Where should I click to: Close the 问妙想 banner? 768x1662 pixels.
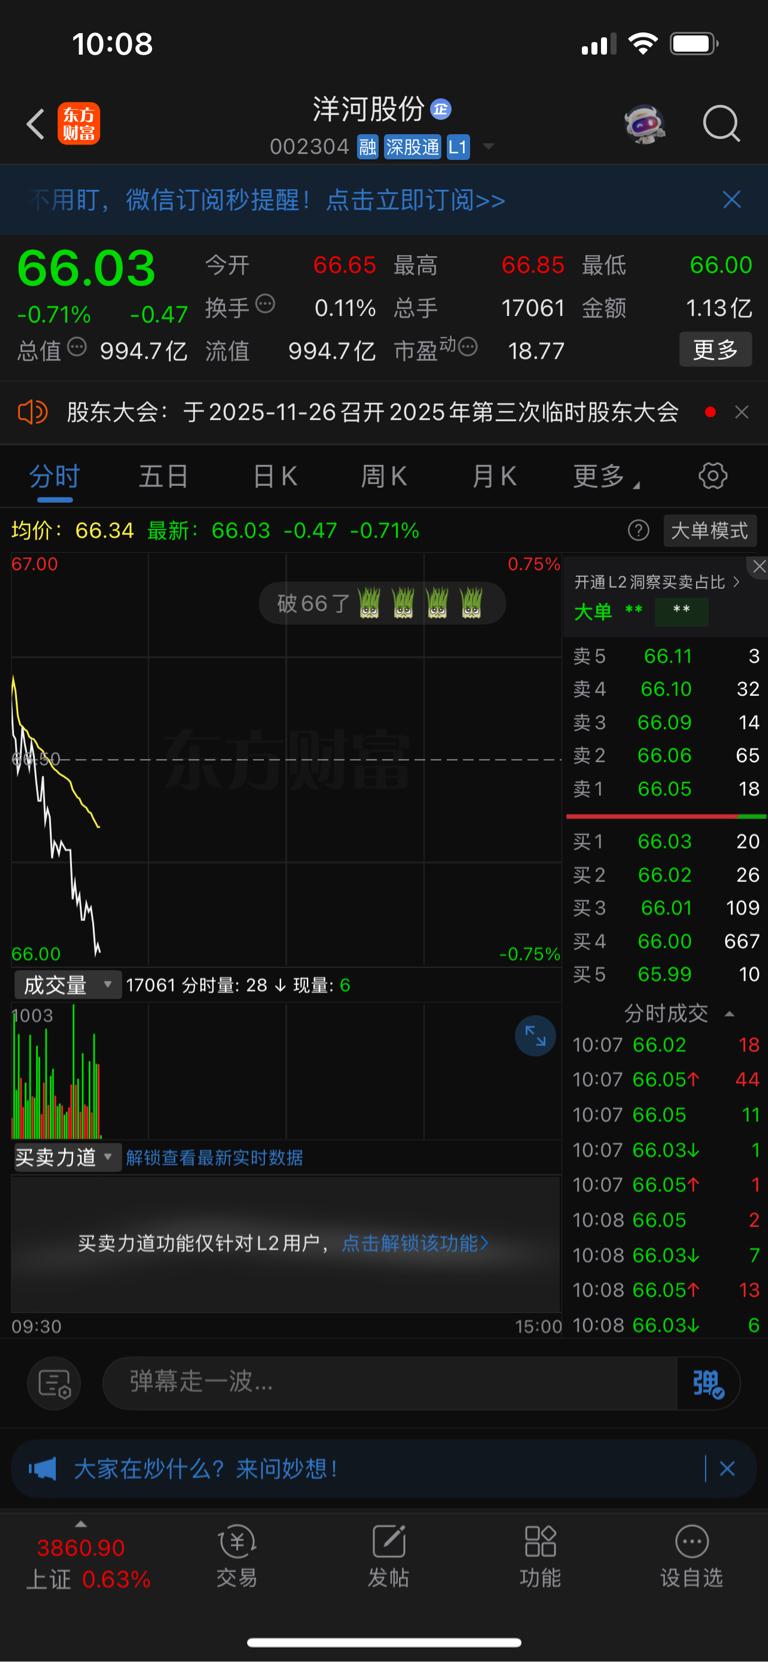coord(727,1468)
